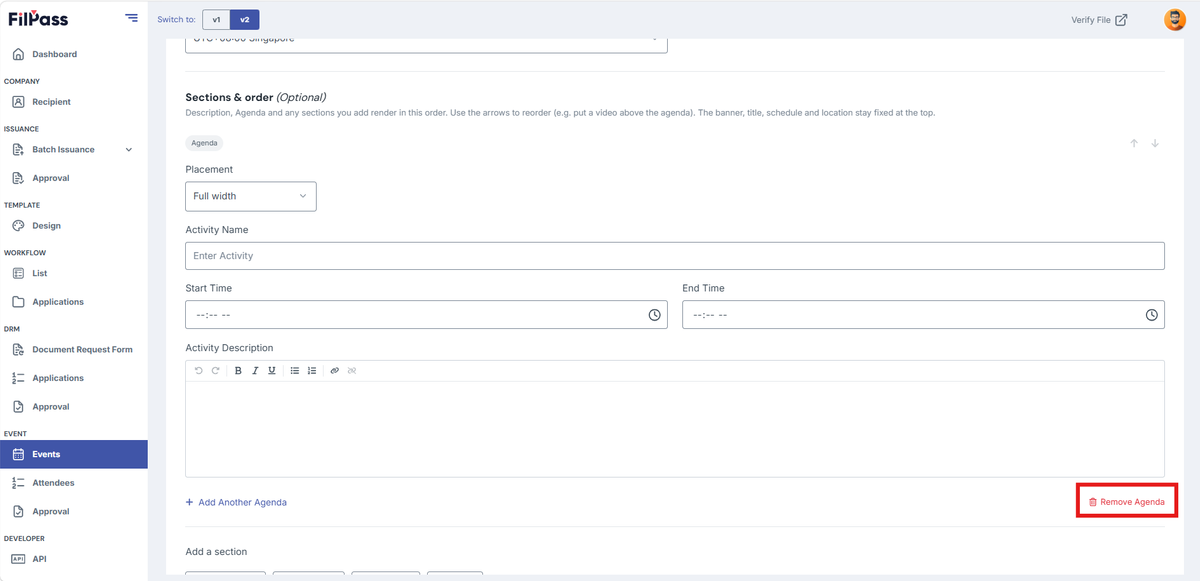Move the Agenda section up
The width and height of the screenshot is (1200, 581).
click(x=1134, y=143)
